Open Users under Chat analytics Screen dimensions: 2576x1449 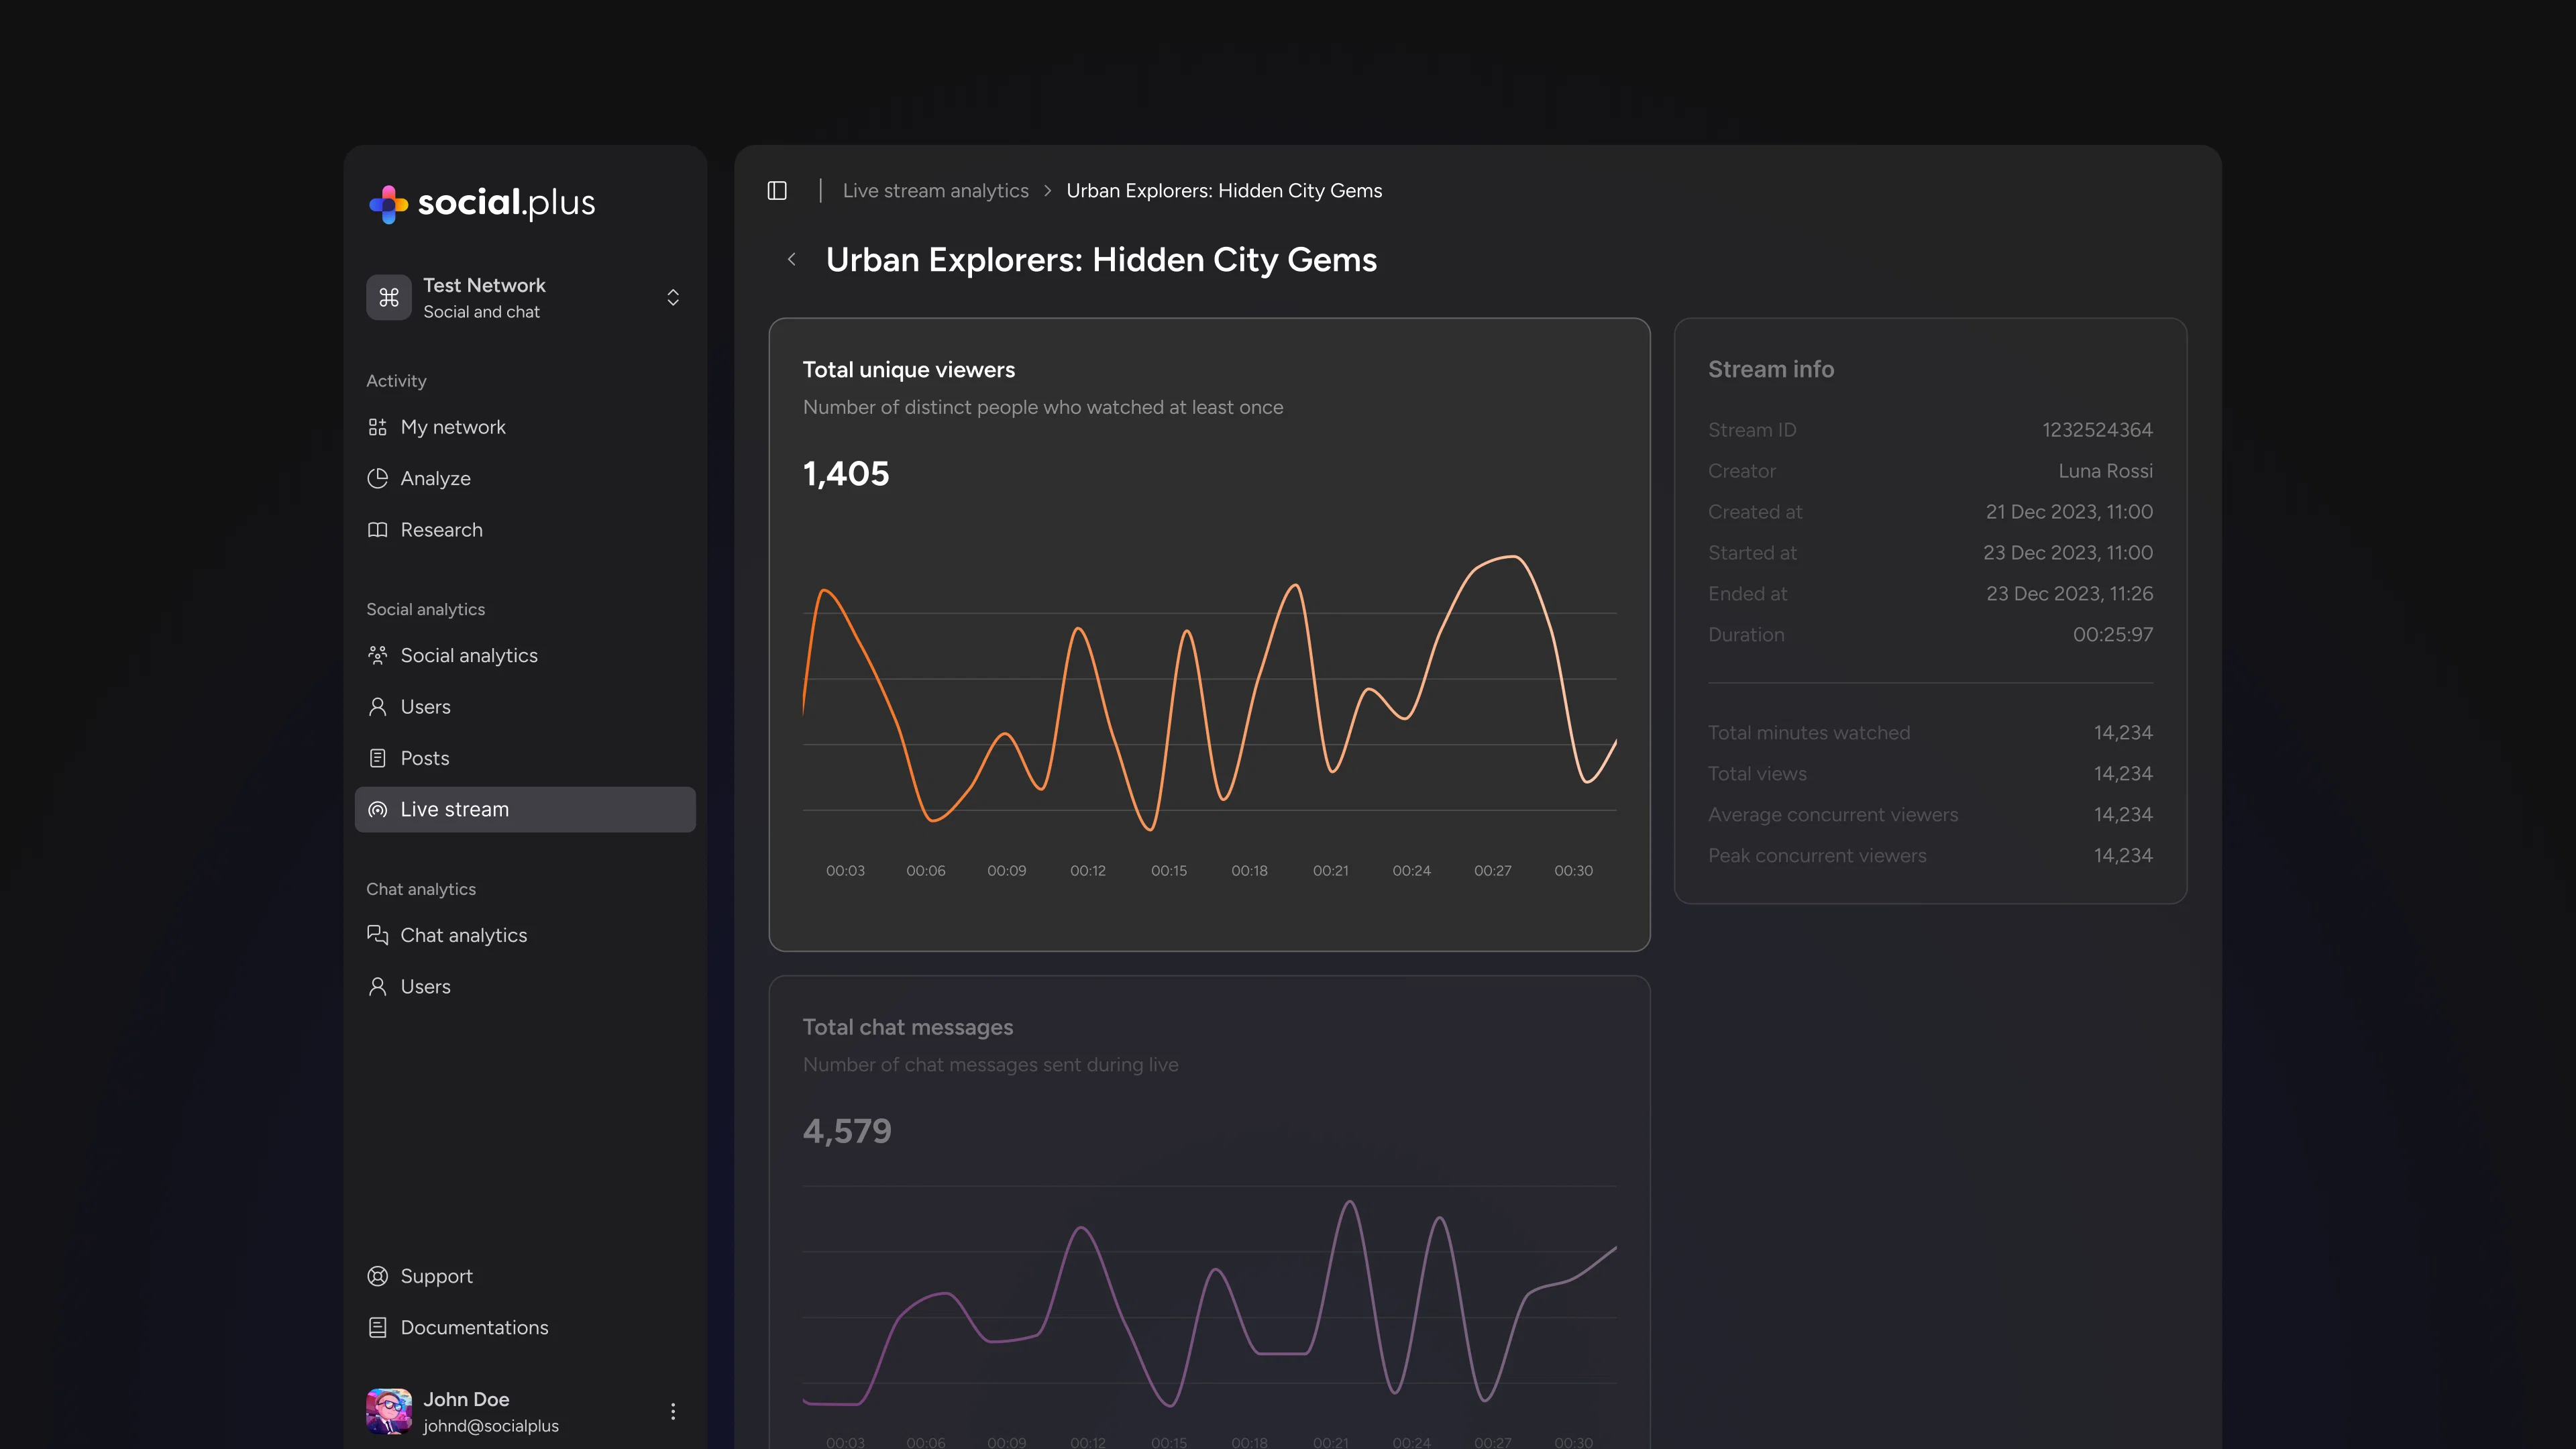point(425,986)
